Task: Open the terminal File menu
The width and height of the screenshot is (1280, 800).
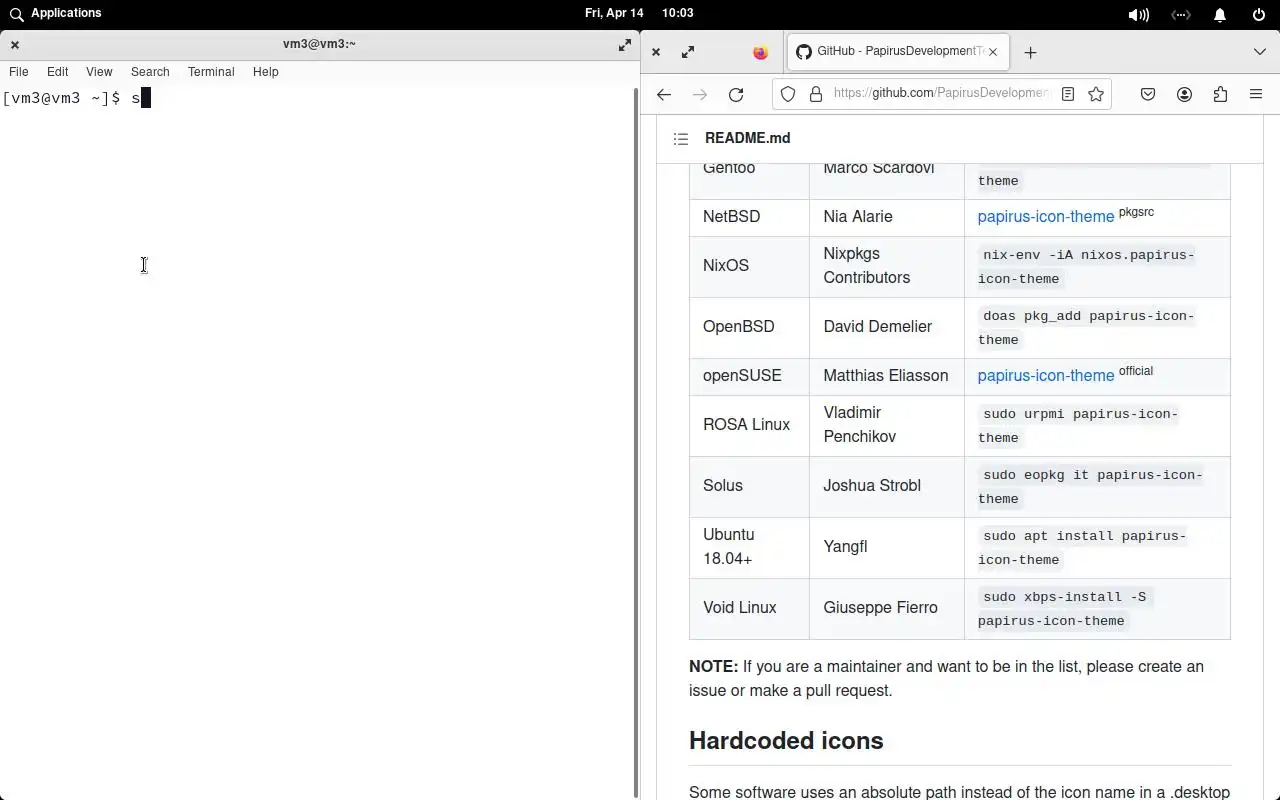Action: tap(19, 72)
